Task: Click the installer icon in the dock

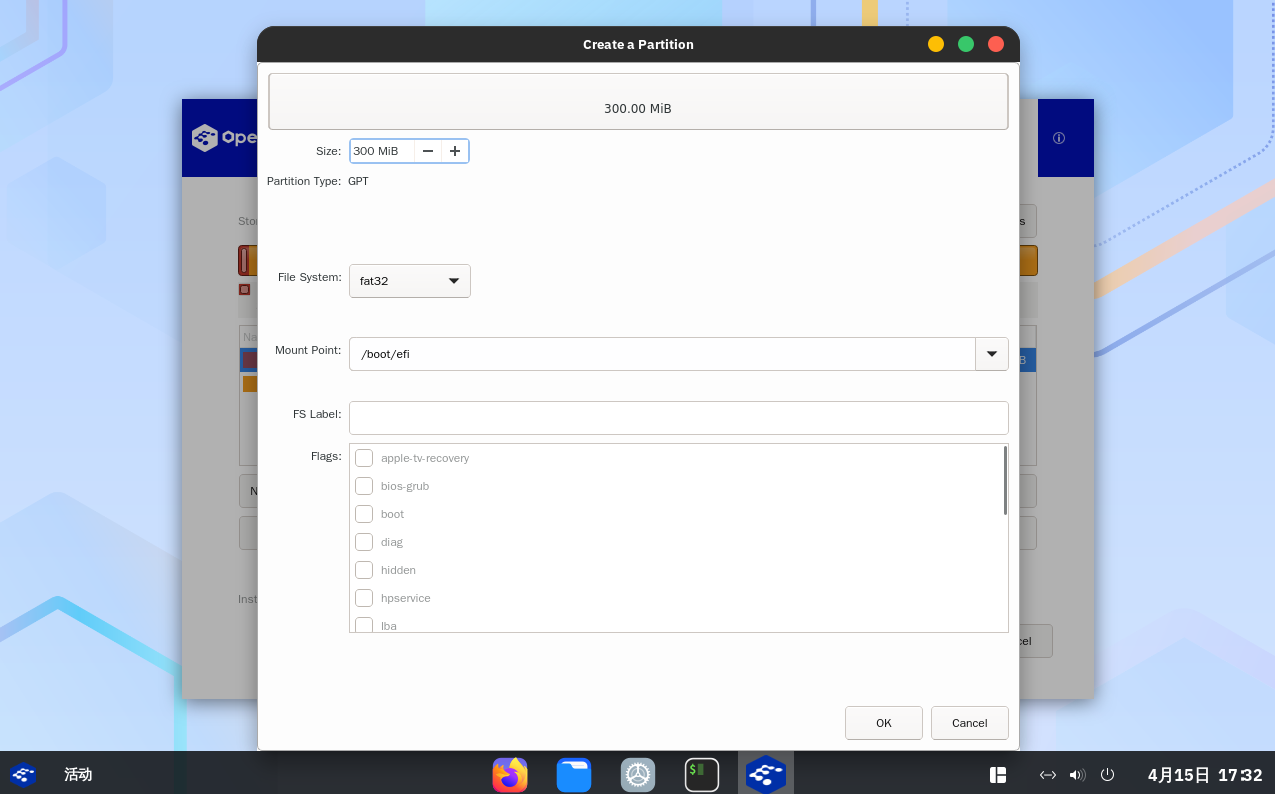Action: [766, 774]
